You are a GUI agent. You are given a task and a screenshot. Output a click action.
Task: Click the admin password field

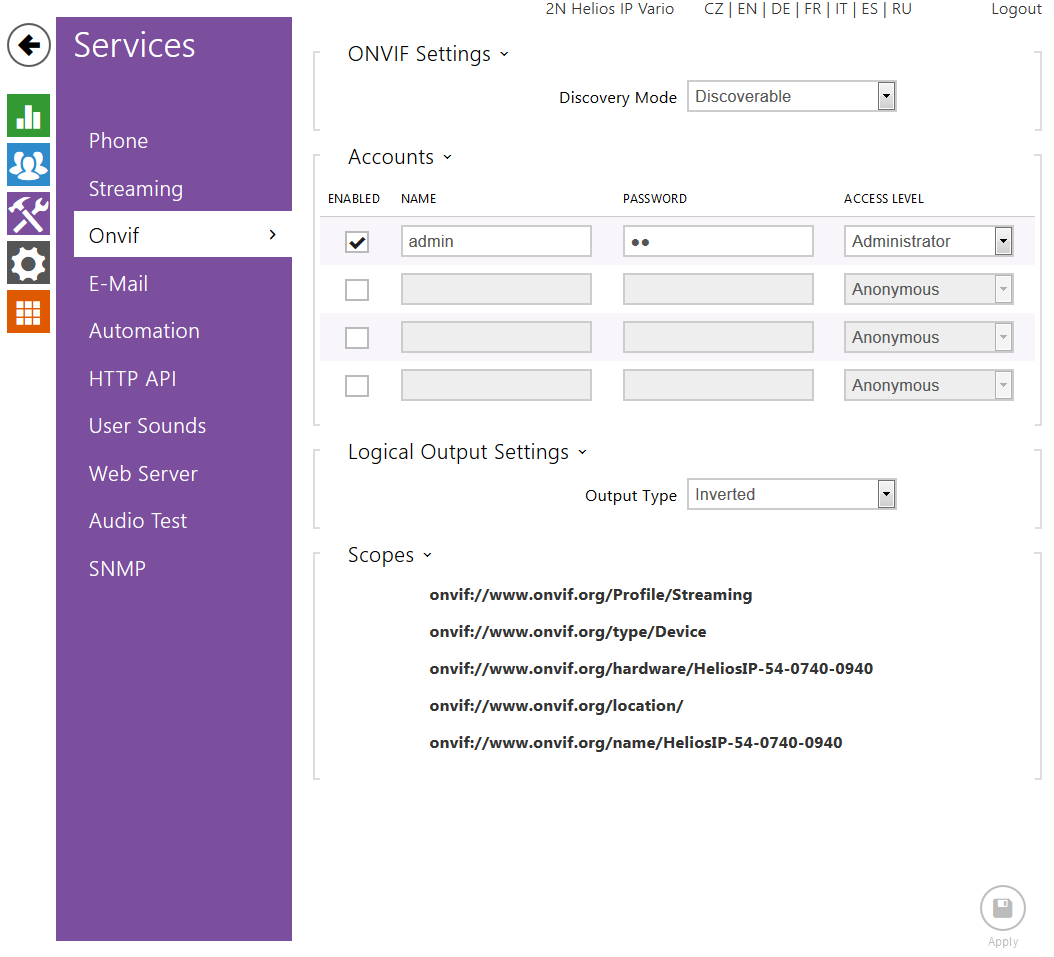pos(717,241)
